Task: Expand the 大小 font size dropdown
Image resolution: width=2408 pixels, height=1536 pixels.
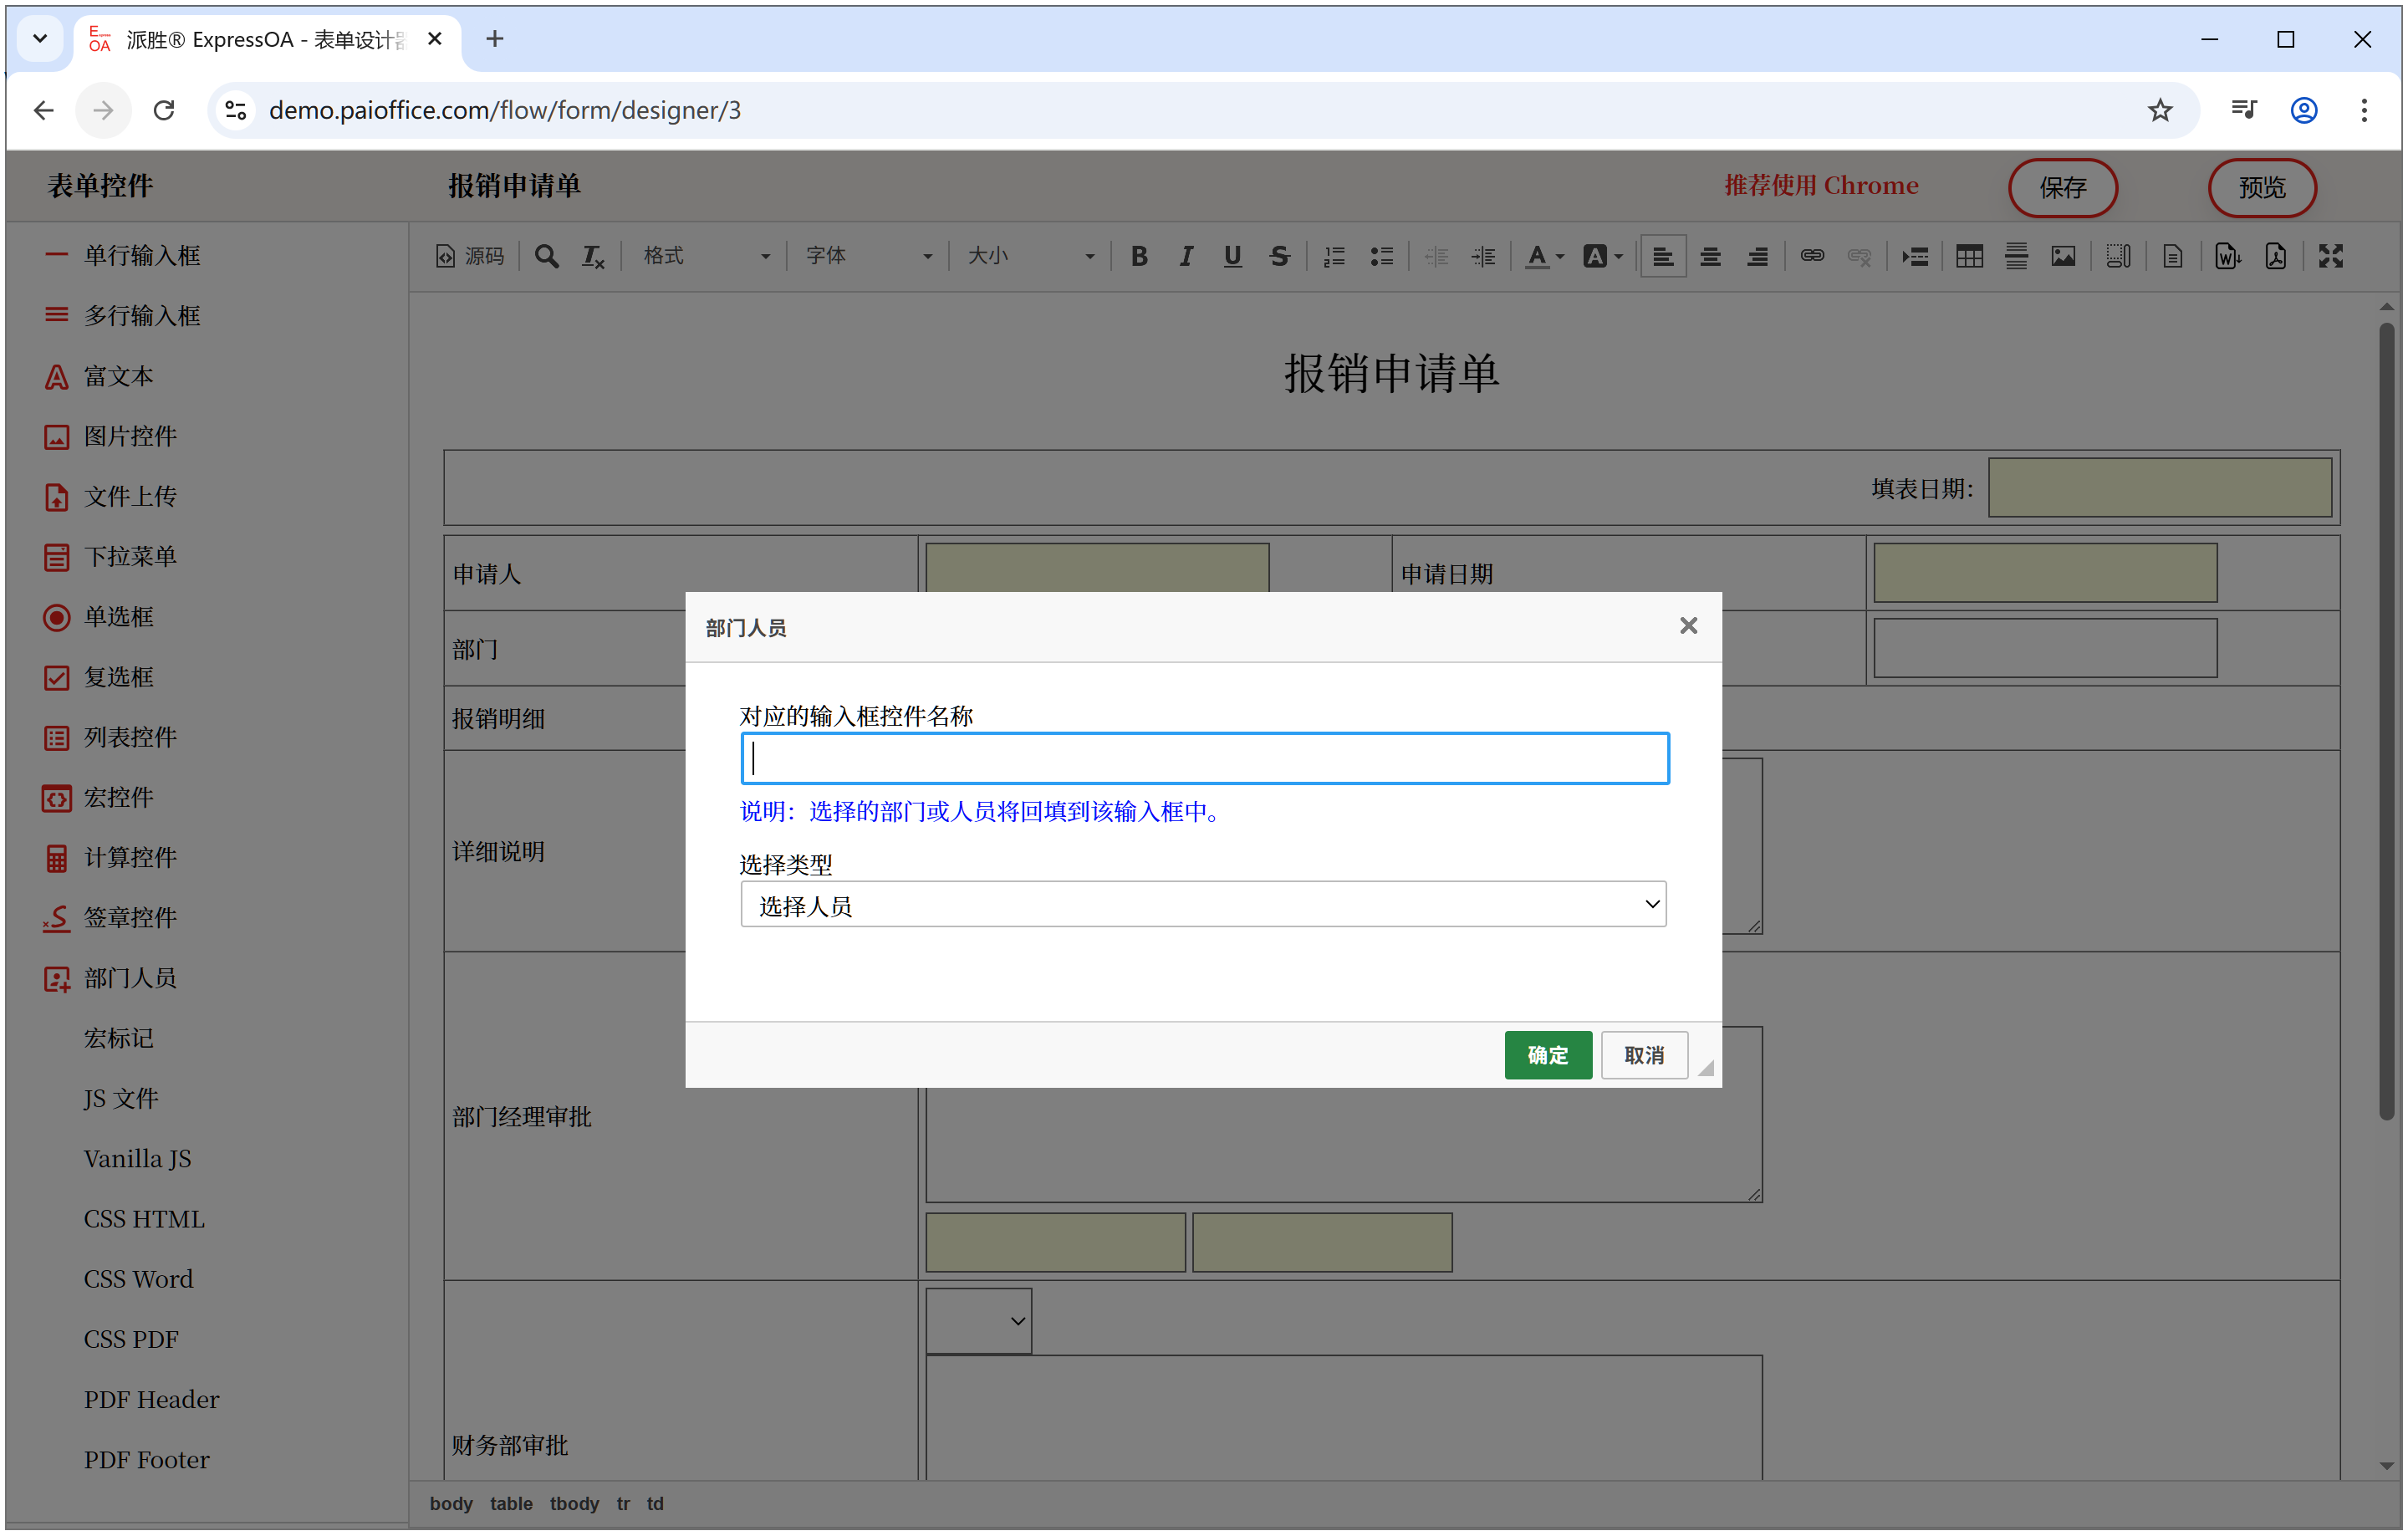Action: pyautogui.click(x=1030, y=256)
